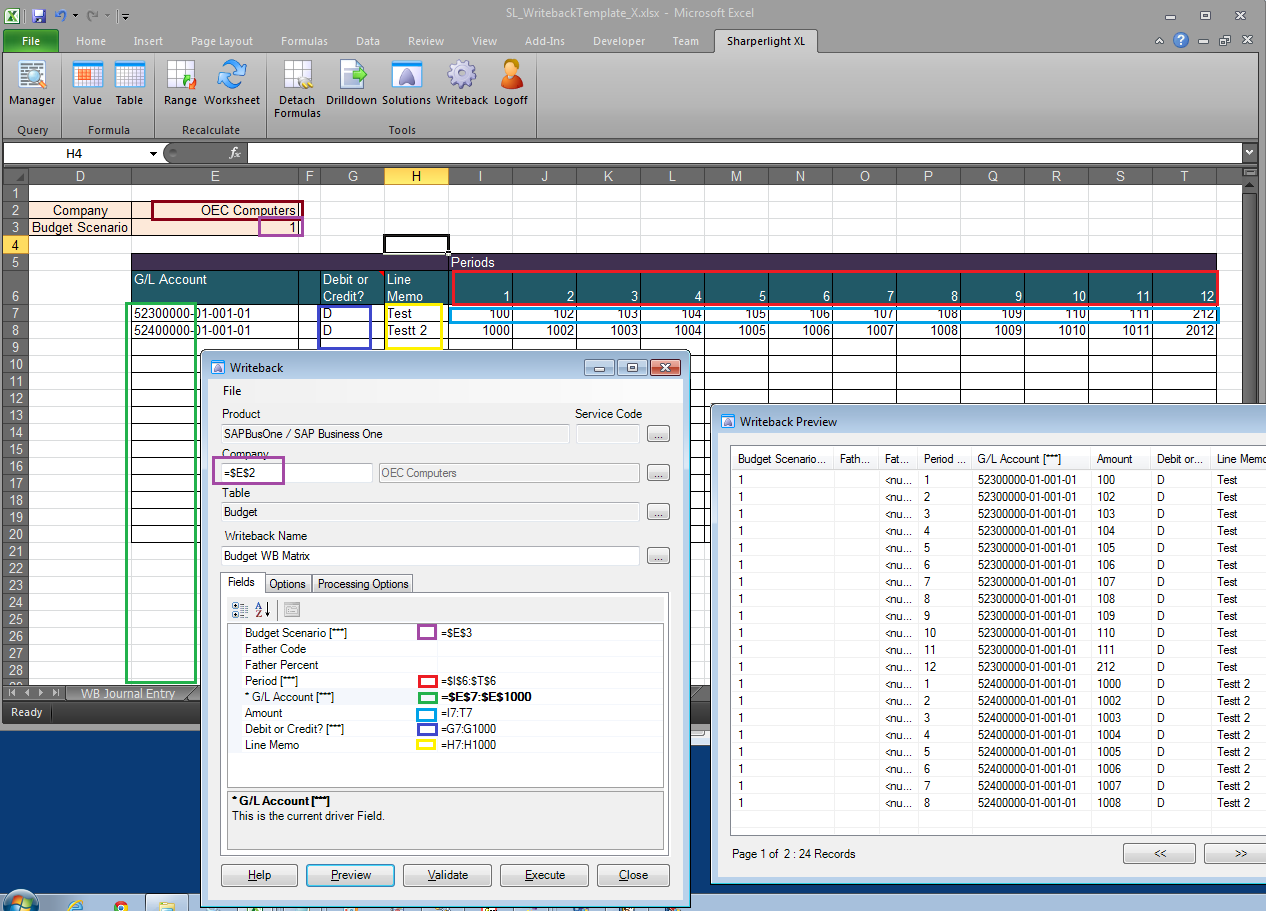
Task: Open the Drilldown tool
Action: click(351, 84)
